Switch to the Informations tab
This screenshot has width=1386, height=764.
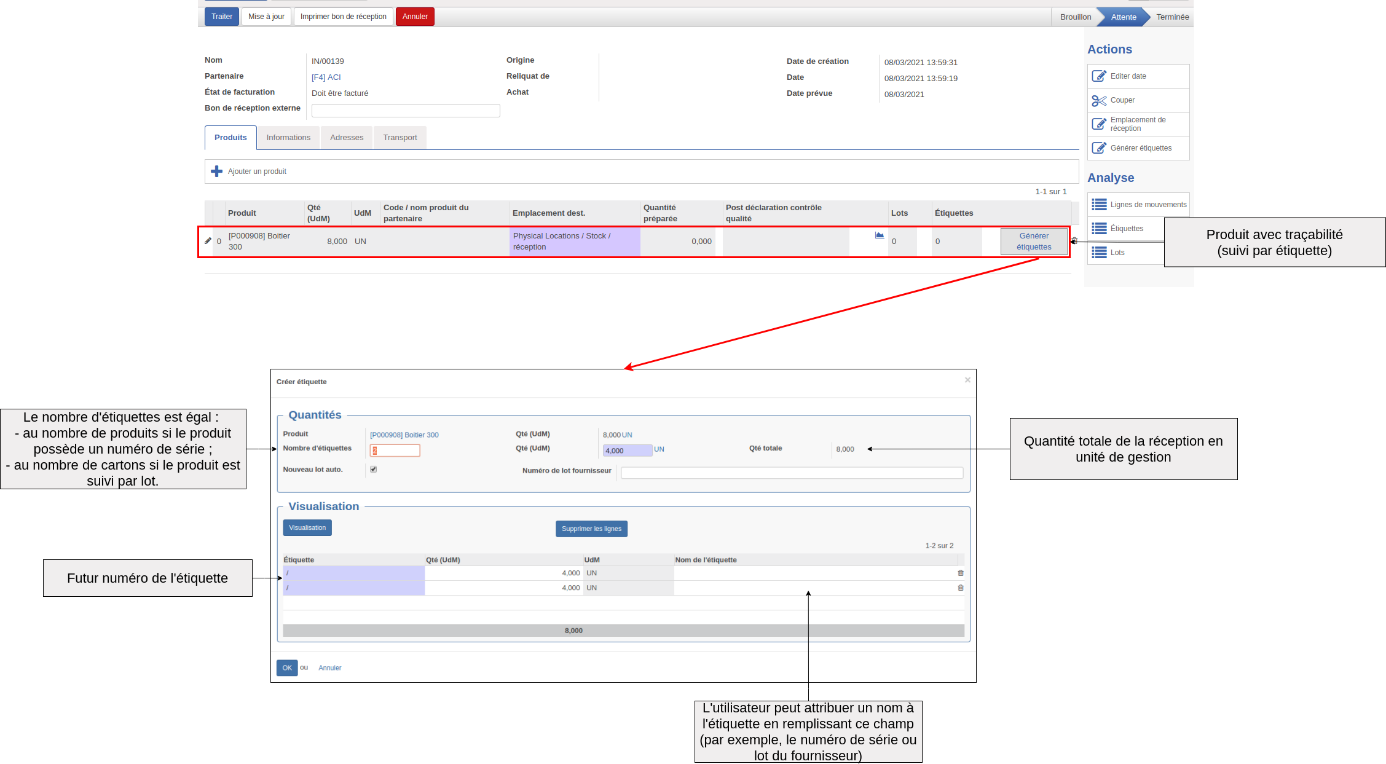tap(288, 137)
